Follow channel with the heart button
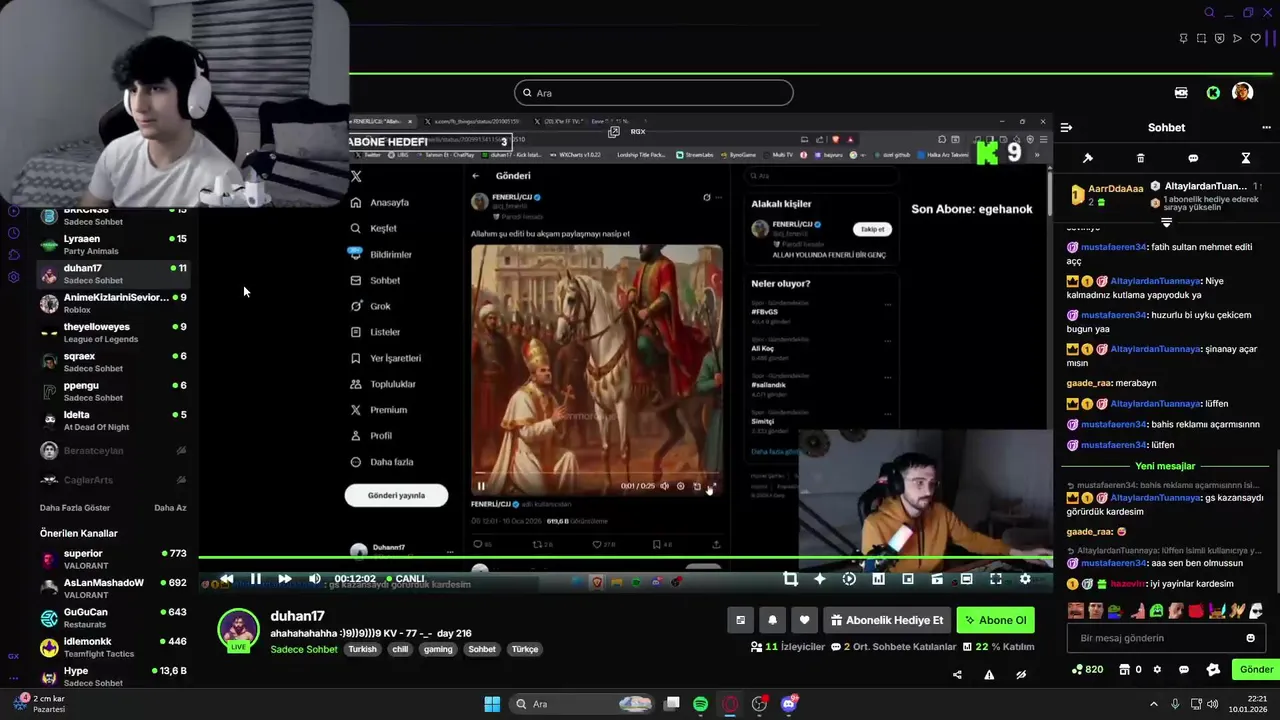The width and height of the screenshot is (1280, 720). (804, 620)
